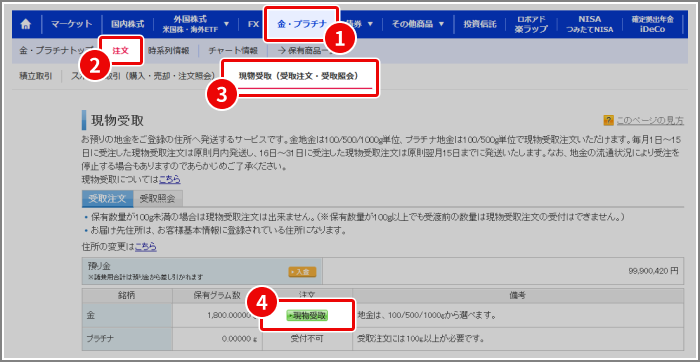Select the 積立取引 tab
Viewport: 700px width, 362px height.
tap(36, 76)
